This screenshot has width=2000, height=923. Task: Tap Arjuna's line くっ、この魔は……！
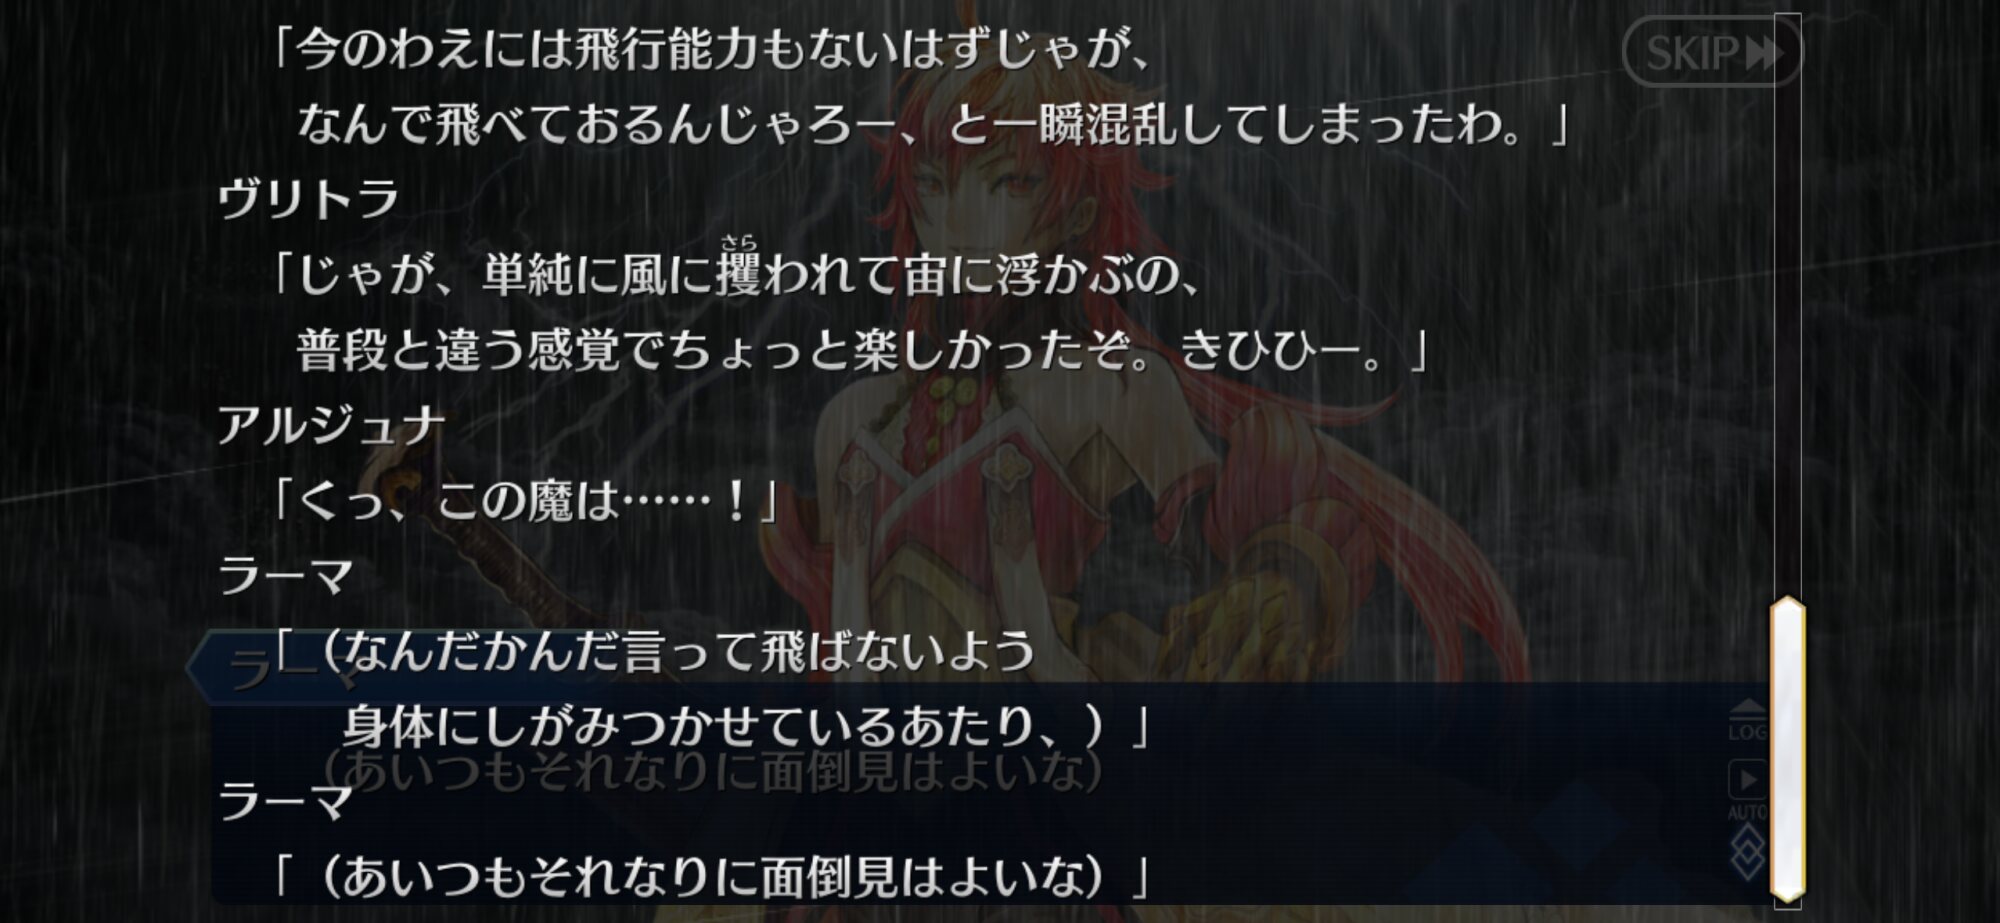click(x=524, y=500)
